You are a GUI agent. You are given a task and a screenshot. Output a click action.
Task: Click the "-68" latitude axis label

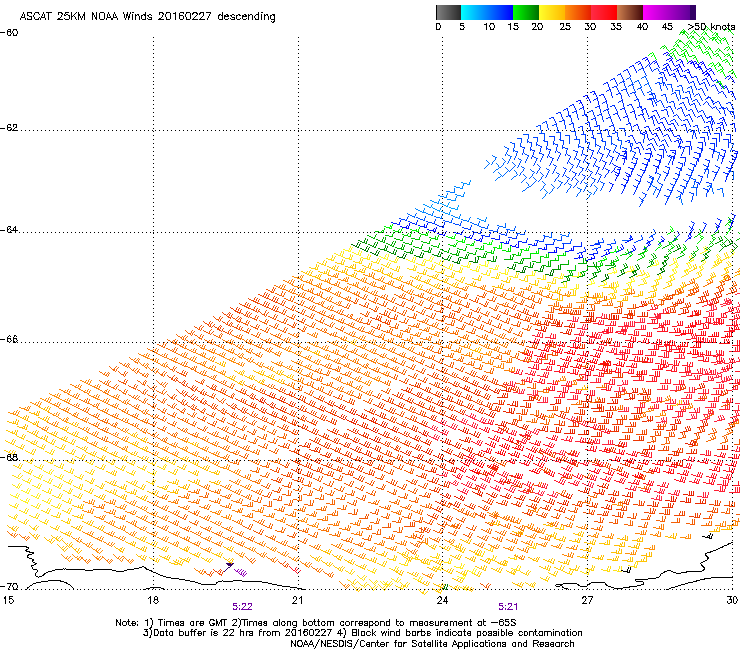(9, 457)
